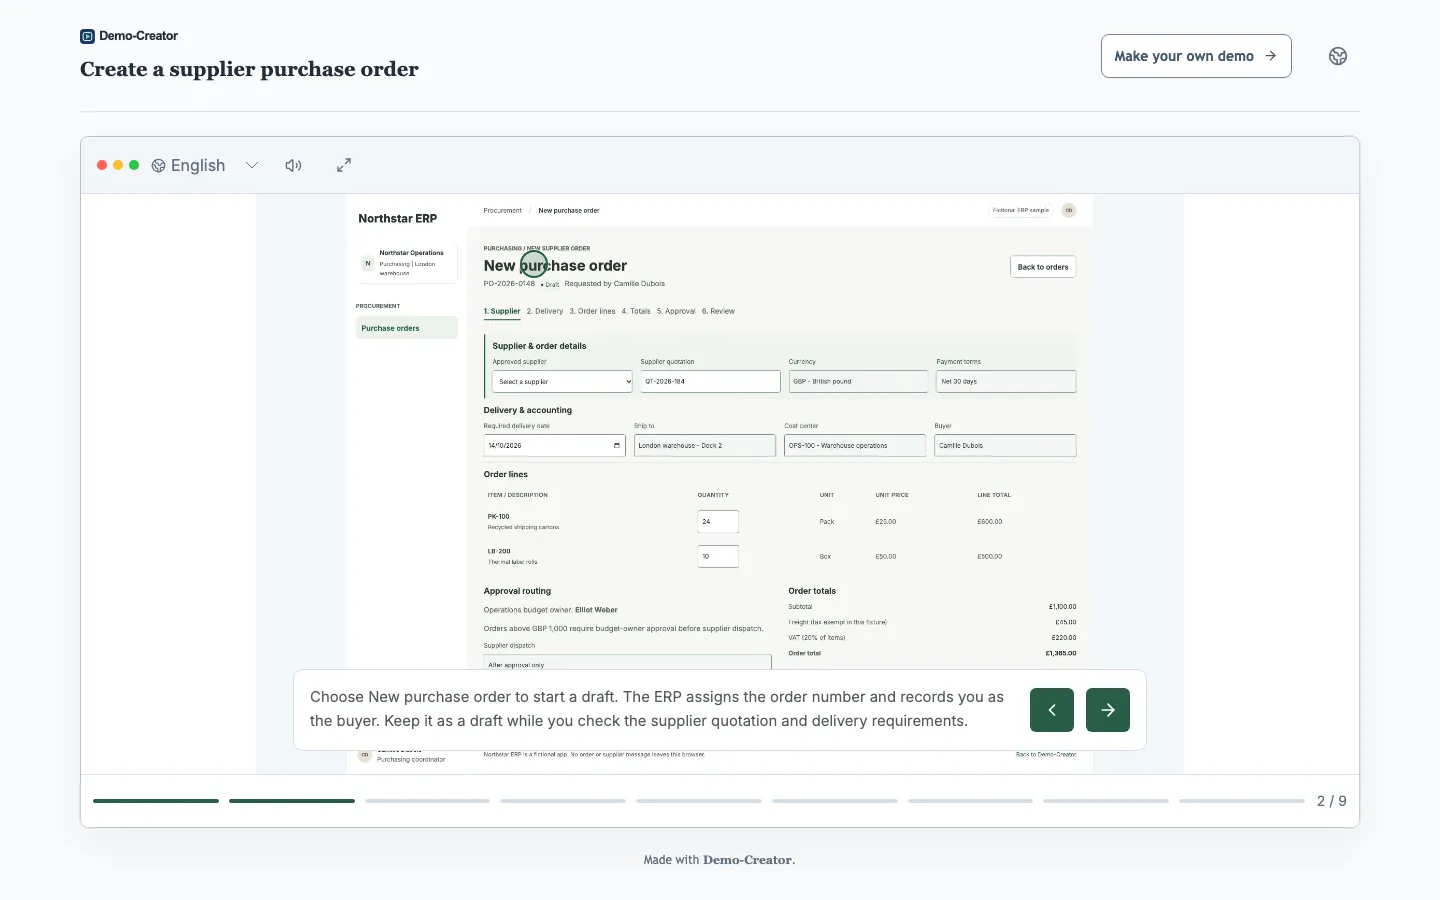
Task: Click the Back to orders button
Action: click(x=1043, y=267)
